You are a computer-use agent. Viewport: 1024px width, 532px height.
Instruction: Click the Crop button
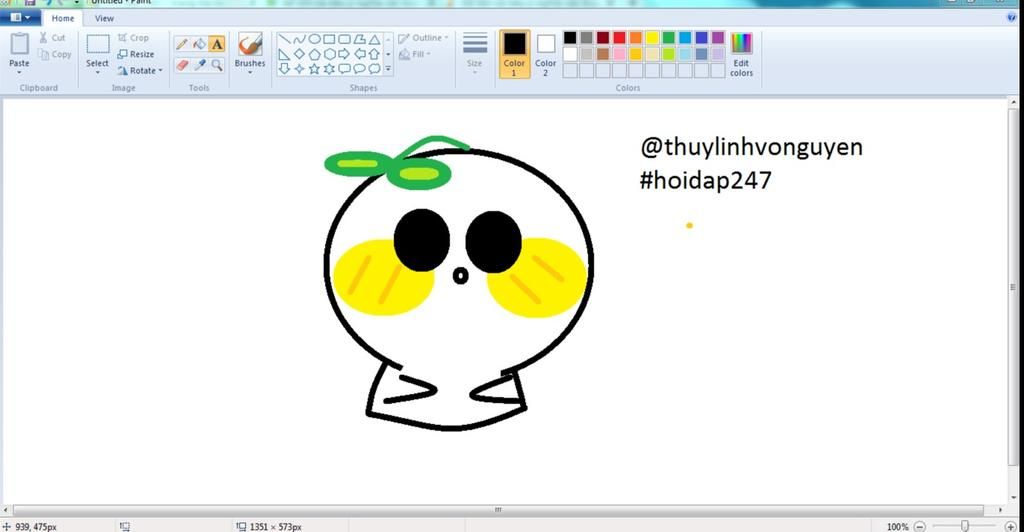pyautogui.click(x=133, y=38)
